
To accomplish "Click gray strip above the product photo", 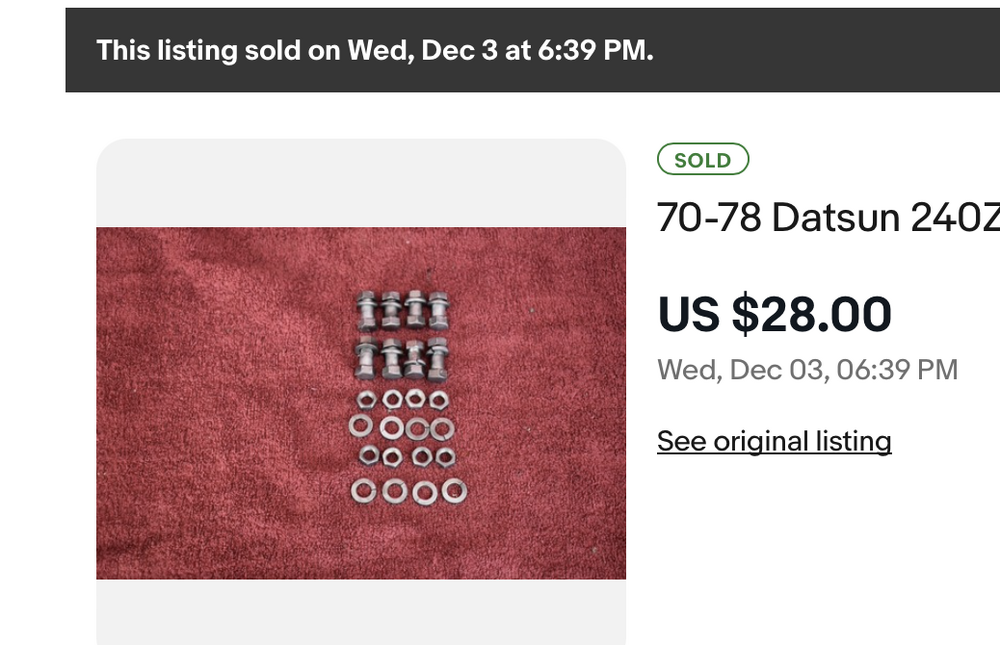I will click(x=360, y=185).
